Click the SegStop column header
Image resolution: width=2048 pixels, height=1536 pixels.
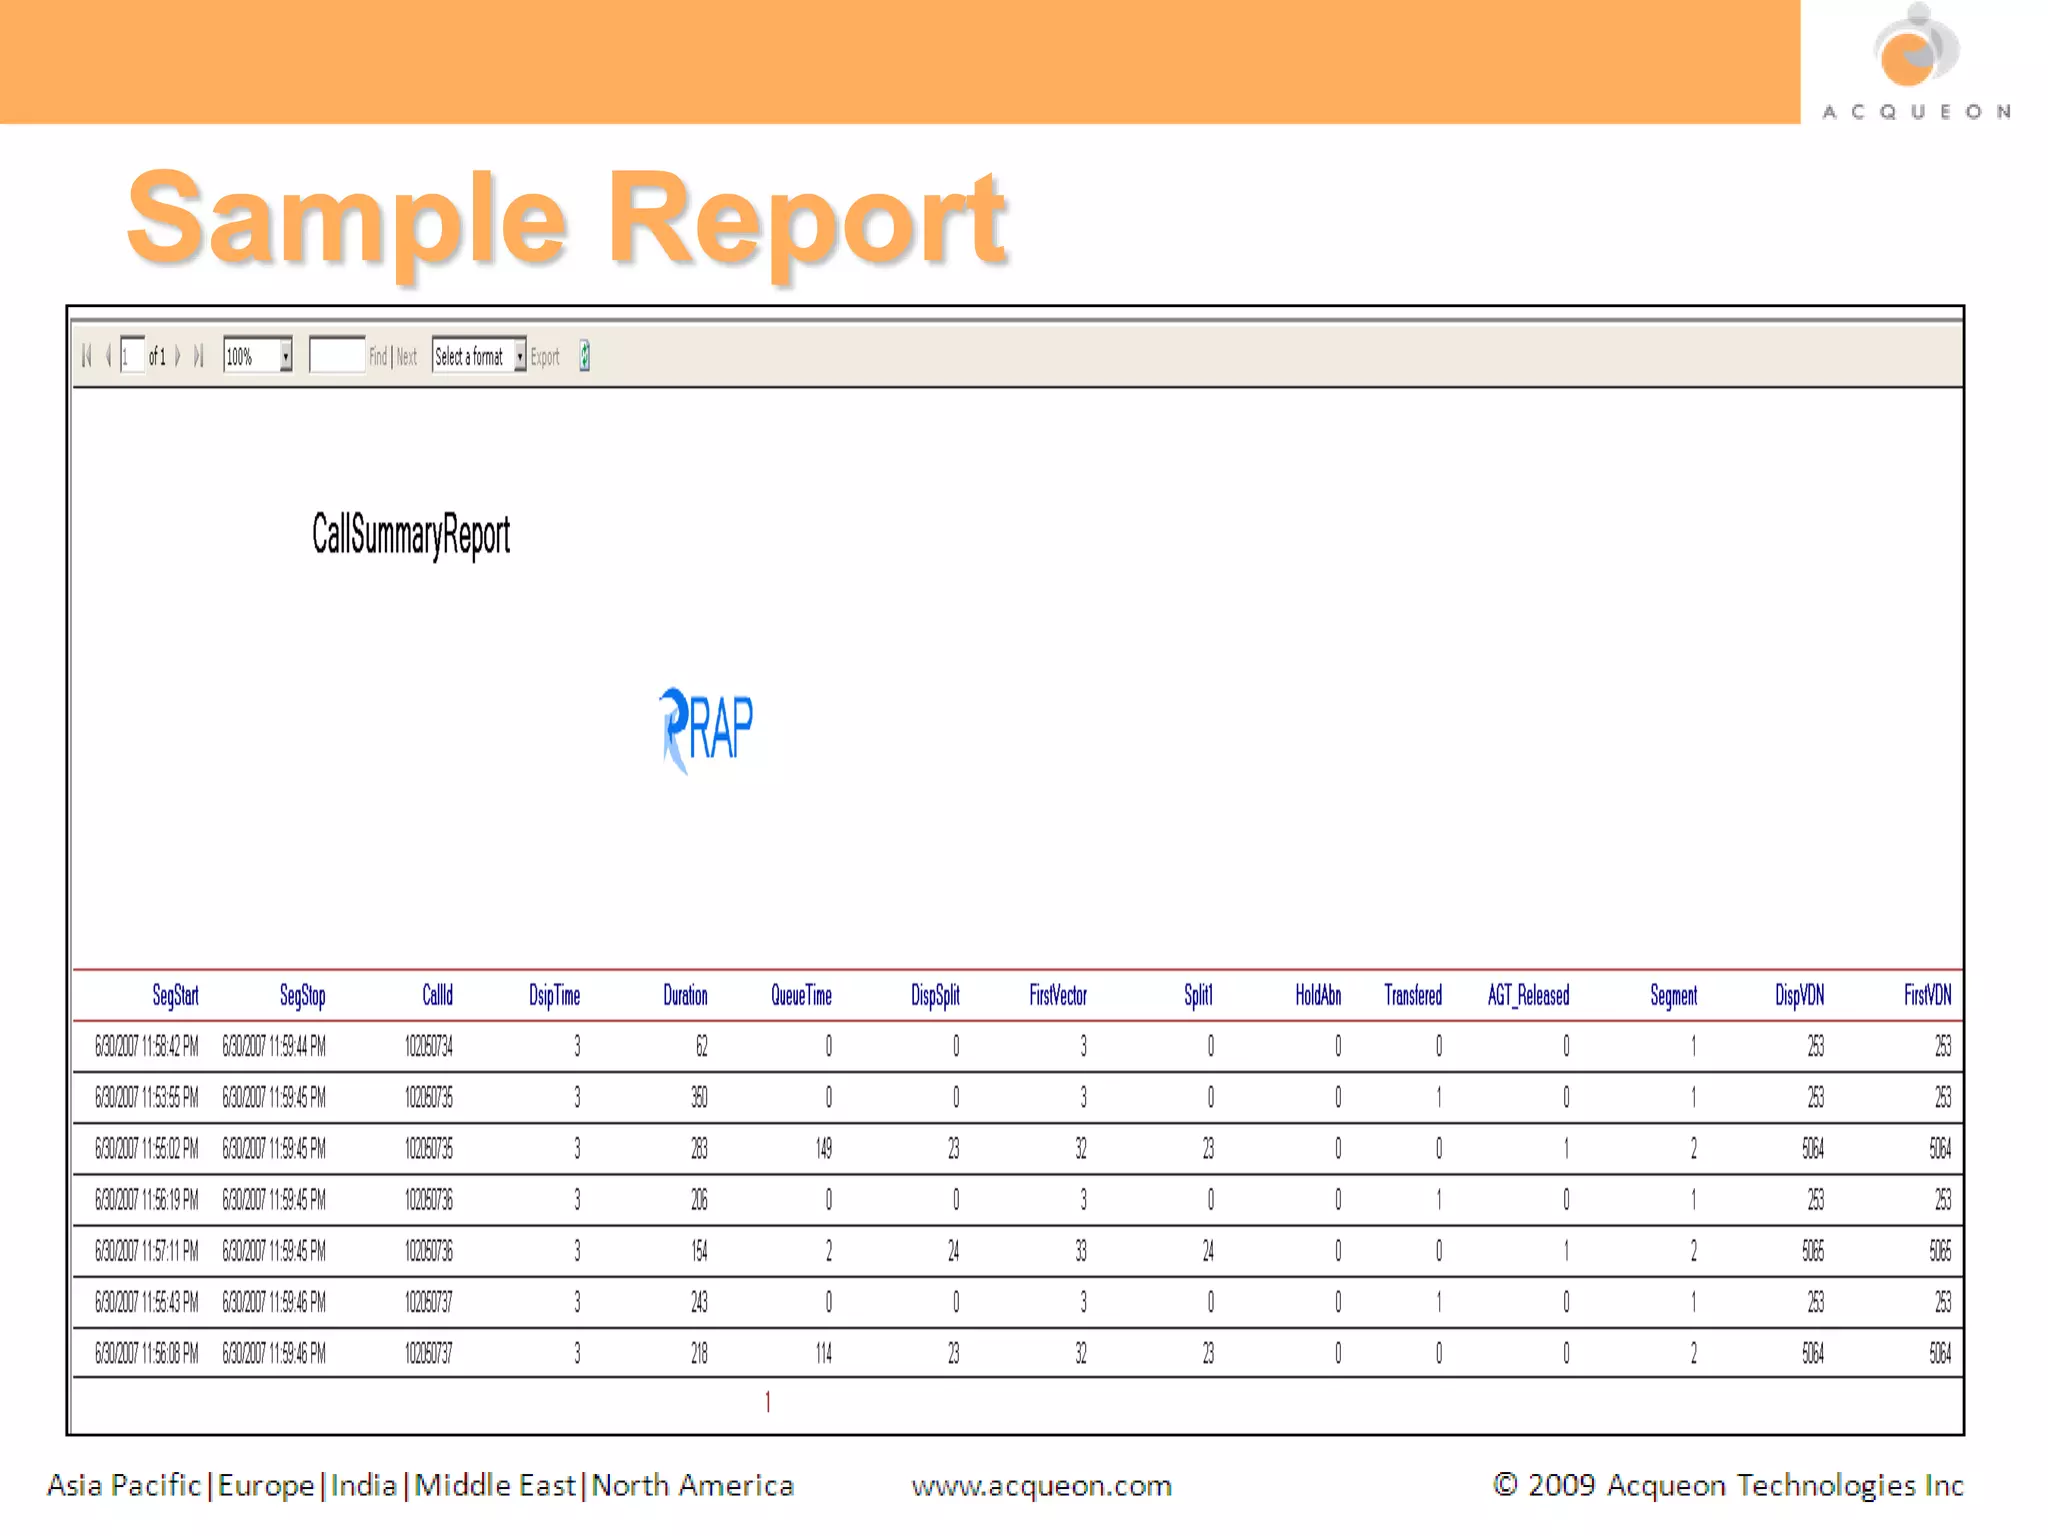click(302, 995)
